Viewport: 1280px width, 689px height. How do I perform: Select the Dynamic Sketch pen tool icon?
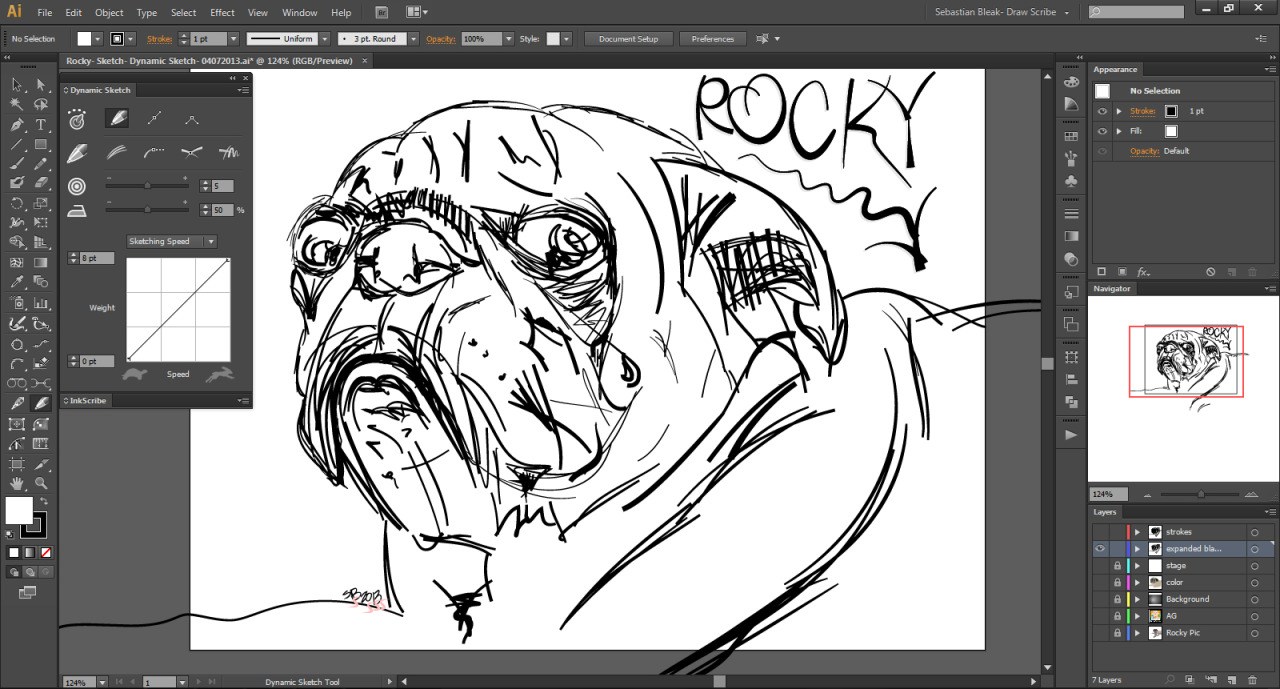(116, 118)
